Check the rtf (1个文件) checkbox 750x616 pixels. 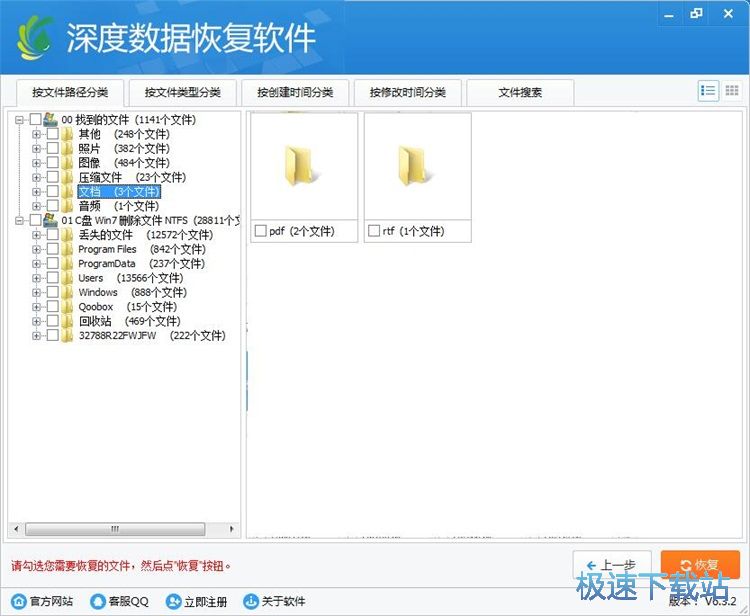374,231
